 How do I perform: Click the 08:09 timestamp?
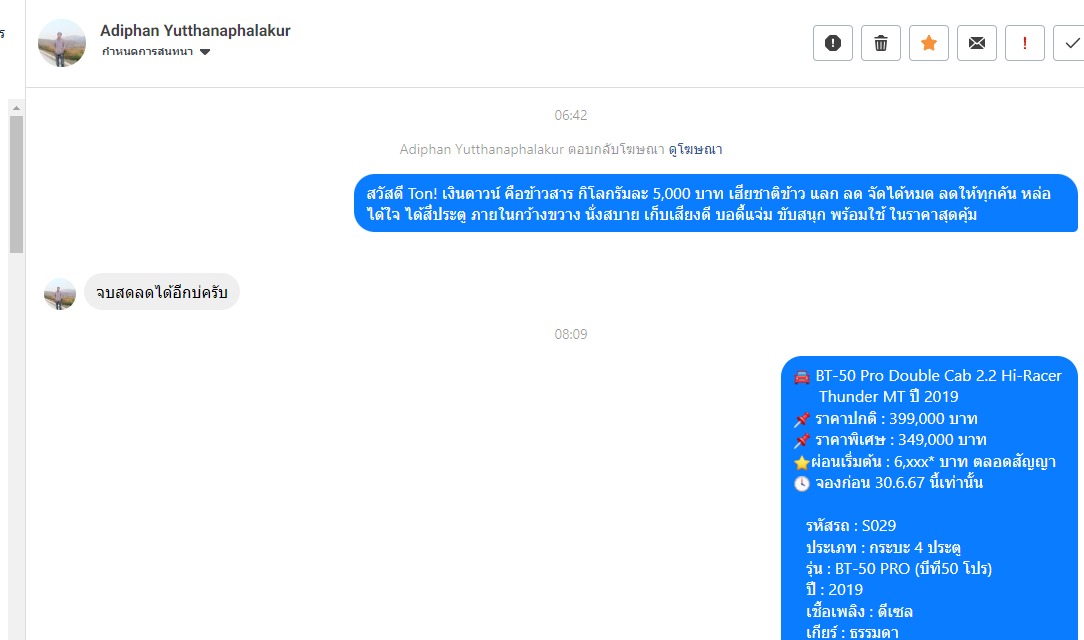point(570,335)
